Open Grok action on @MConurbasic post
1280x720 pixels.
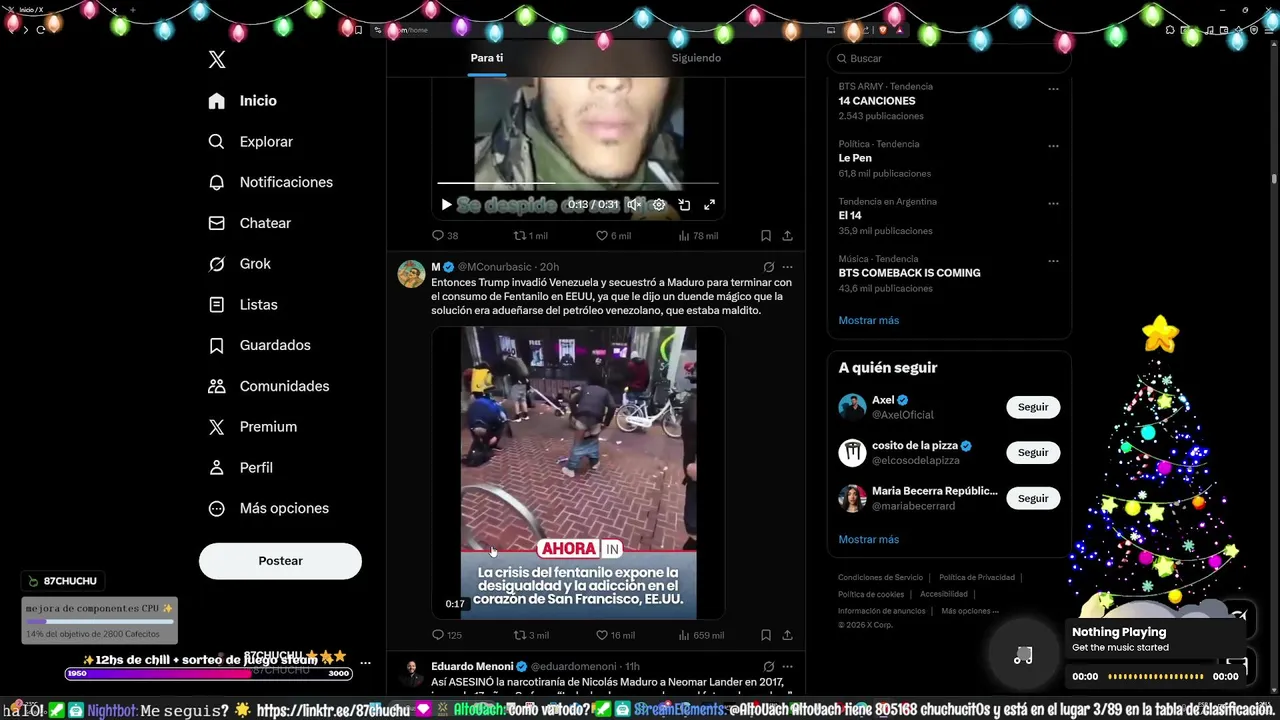(768, 267)
